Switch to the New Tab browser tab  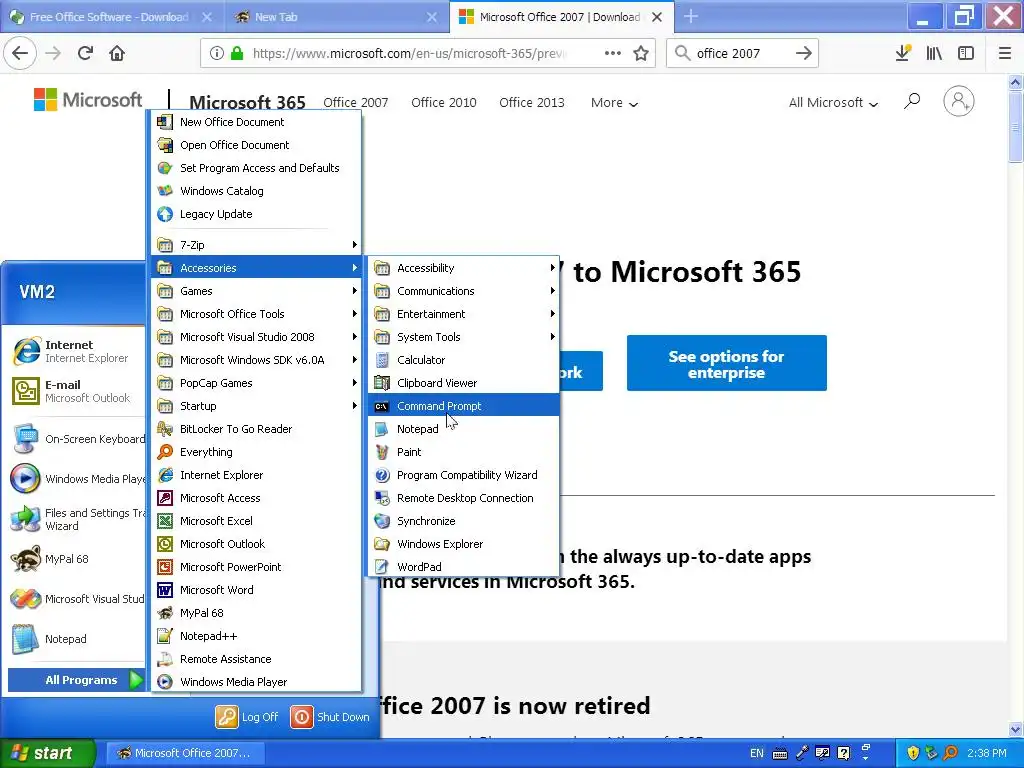pos(336,17)
